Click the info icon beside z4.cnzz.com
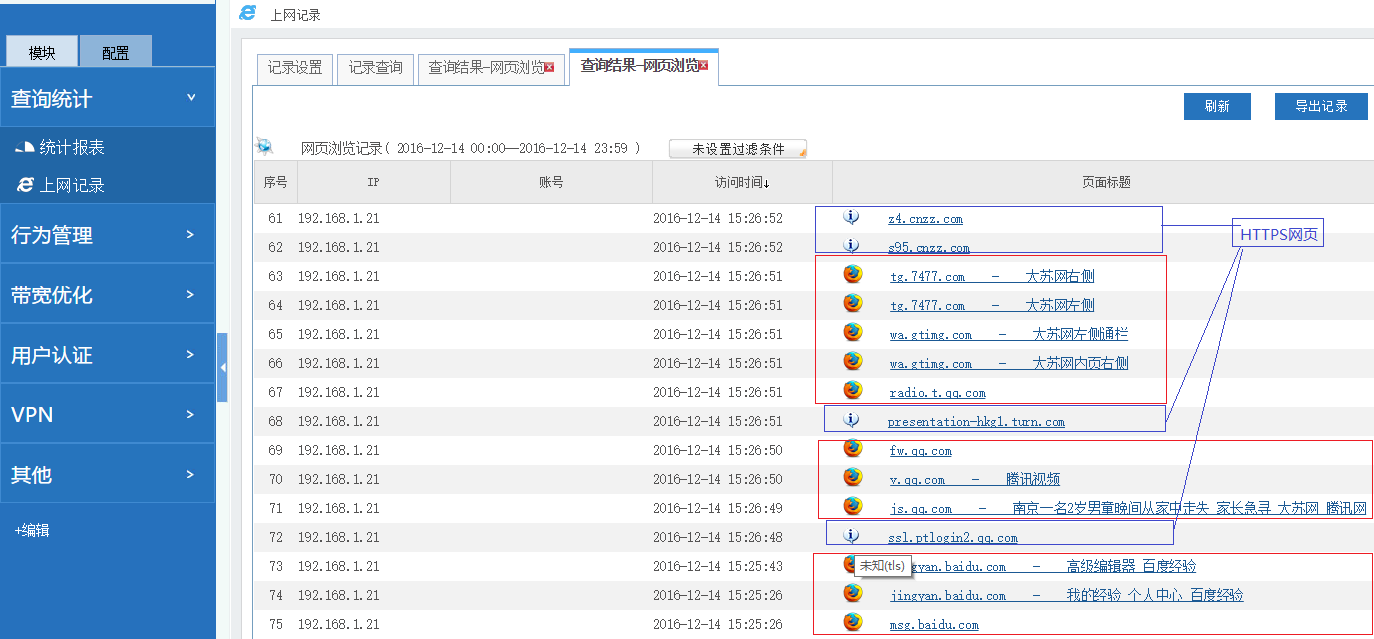The width and height of the screenshot is (1374, 639). coord(851,217)
